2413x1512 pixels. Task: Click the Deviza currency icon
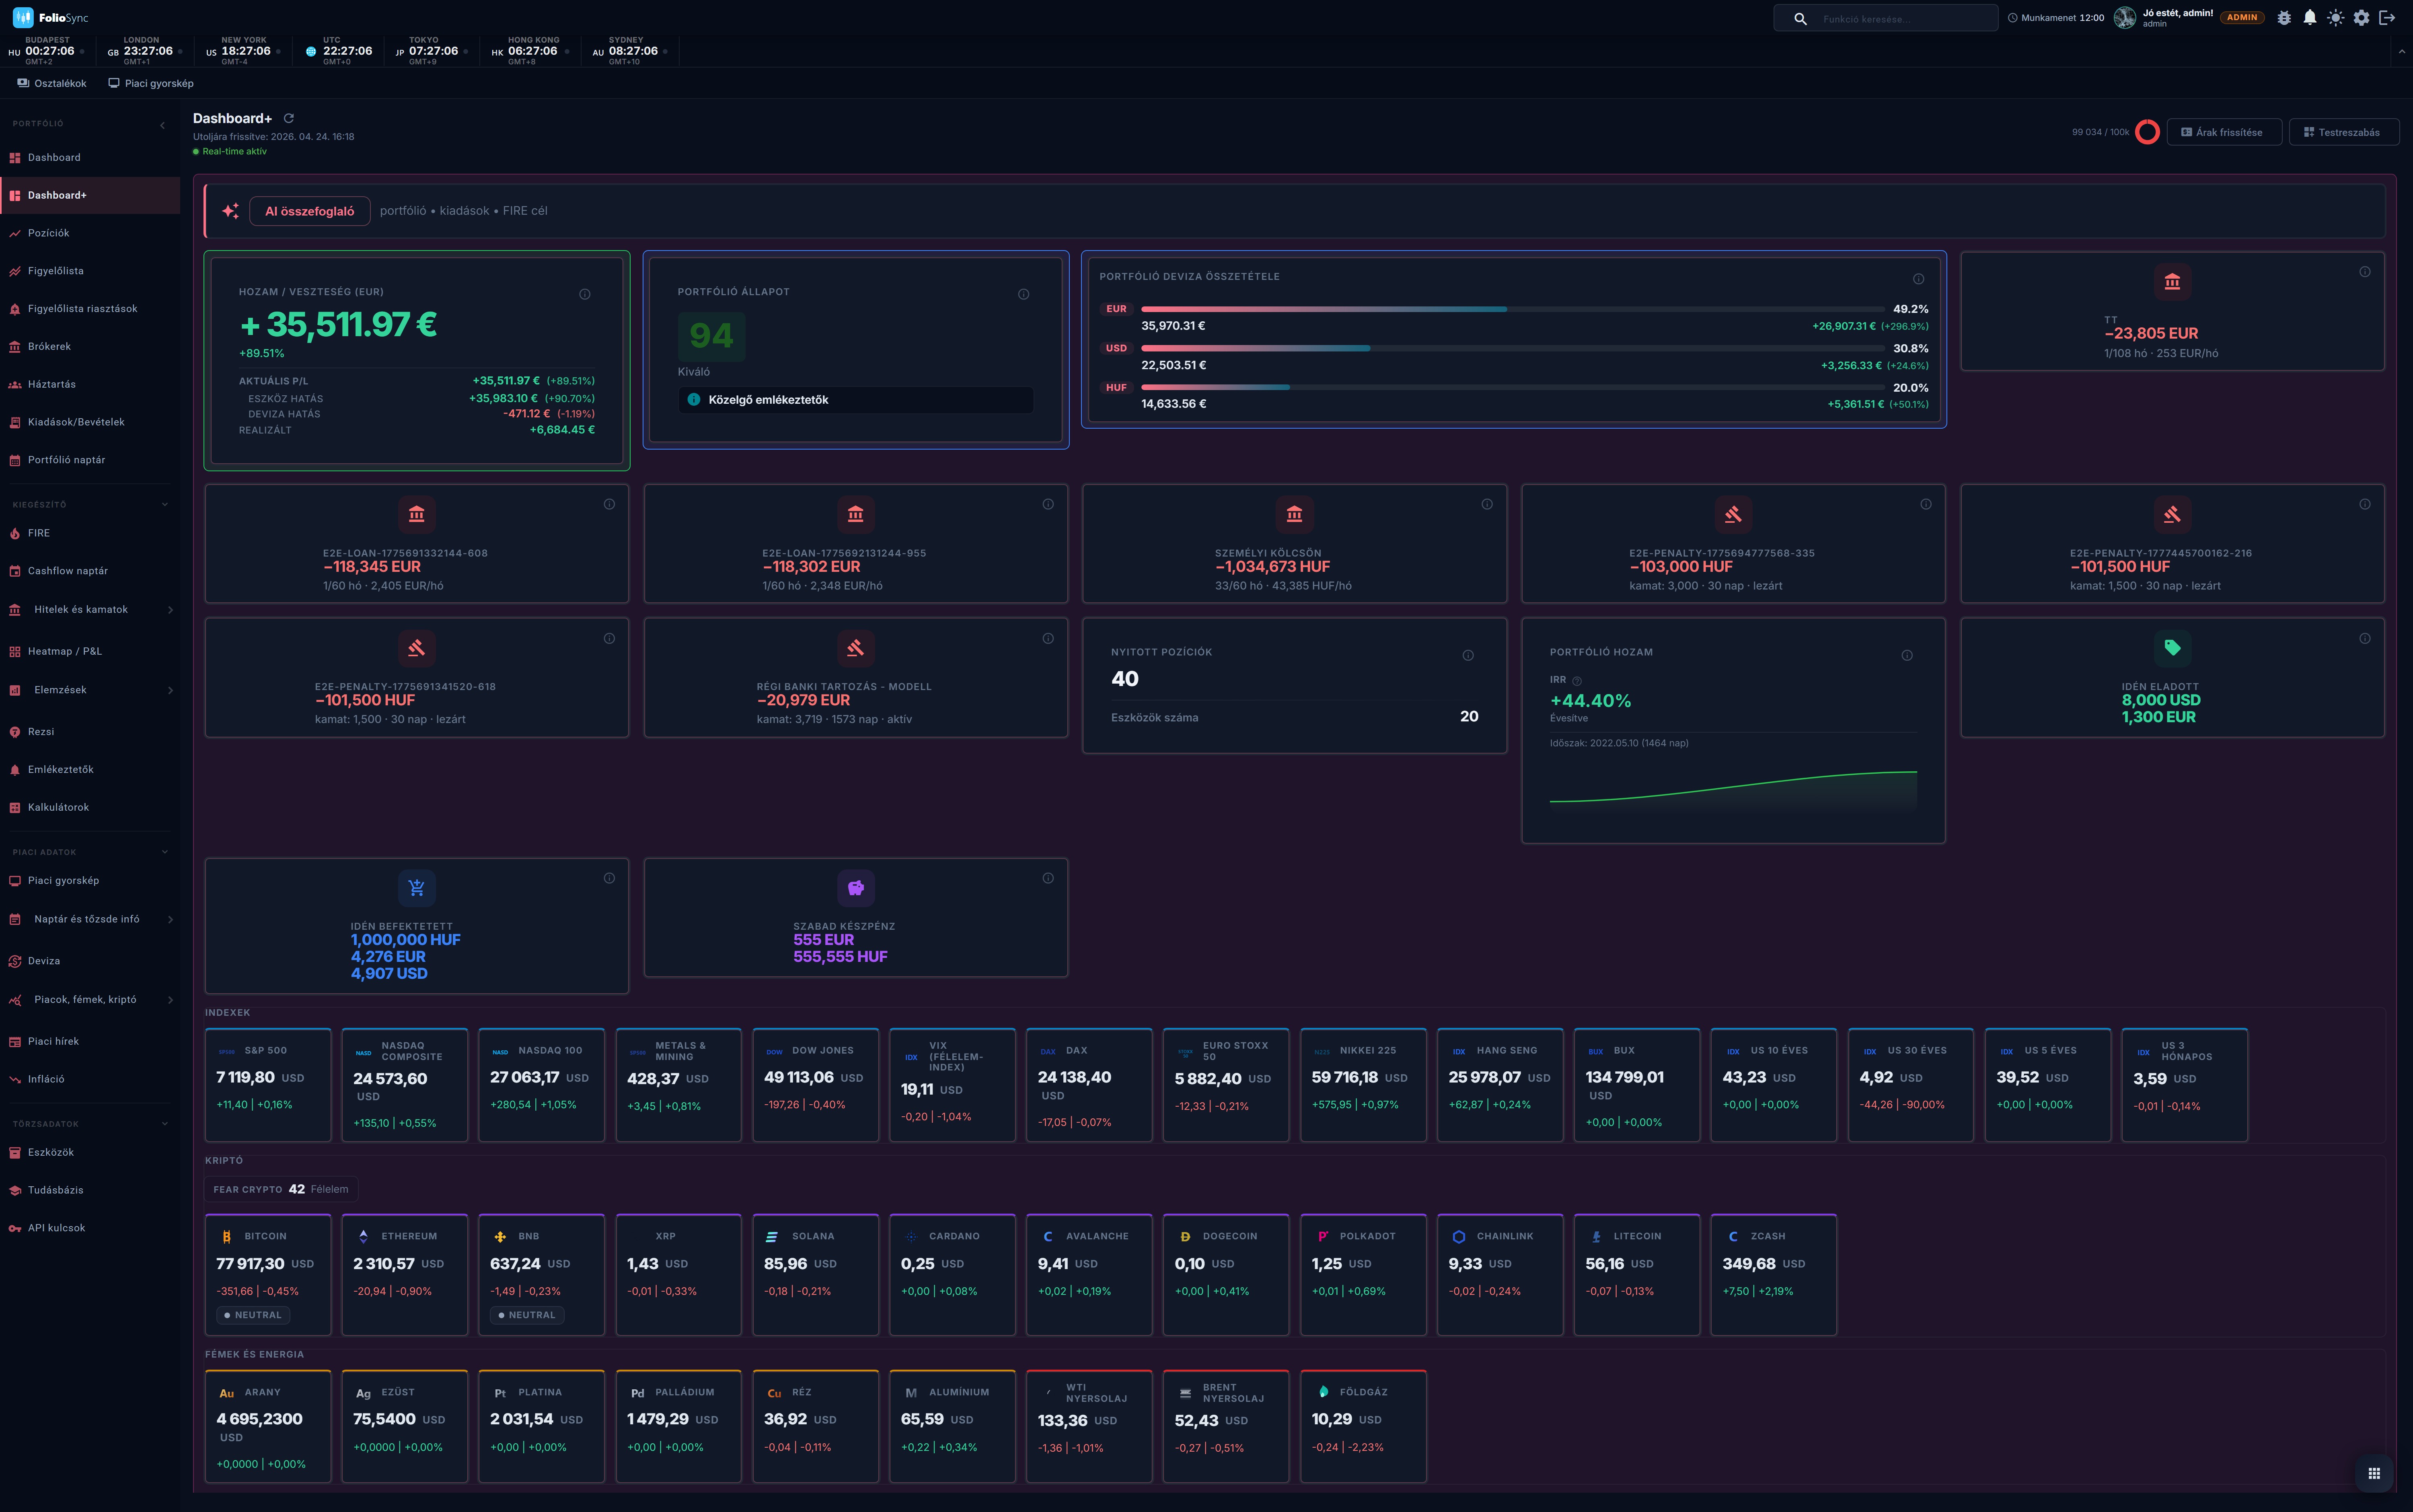pyautogui.click(x=15, y=961)
